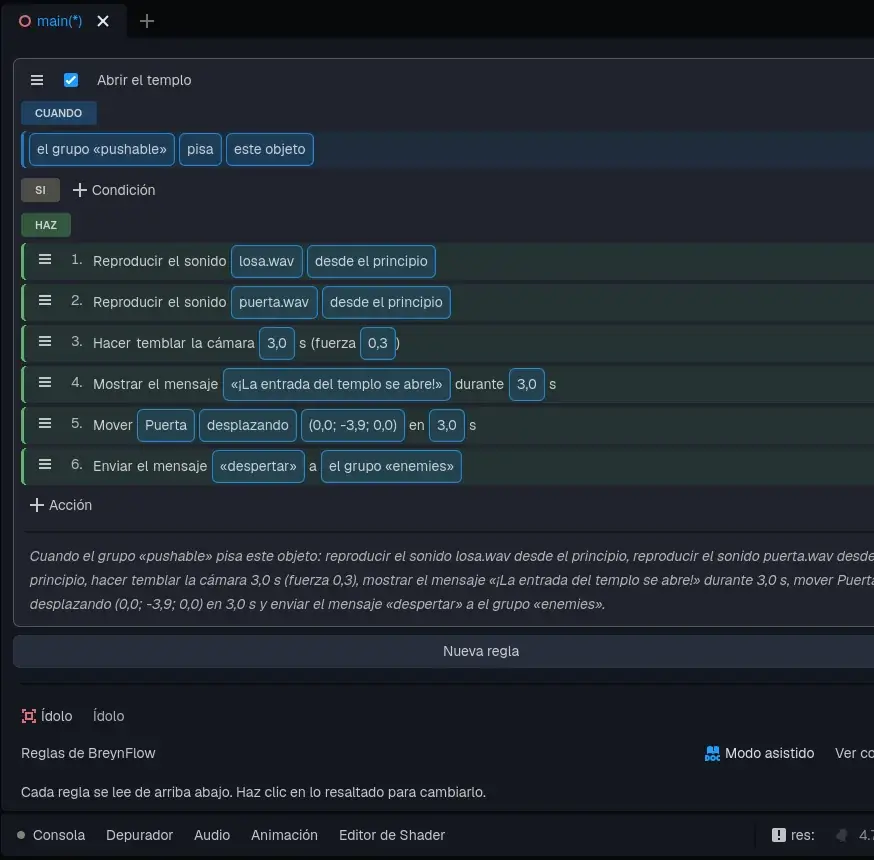Change losa.wav playback mode desde el principio
Image resolution: width=874 pixels, height=860 pixels.
[x=371, y=261]
